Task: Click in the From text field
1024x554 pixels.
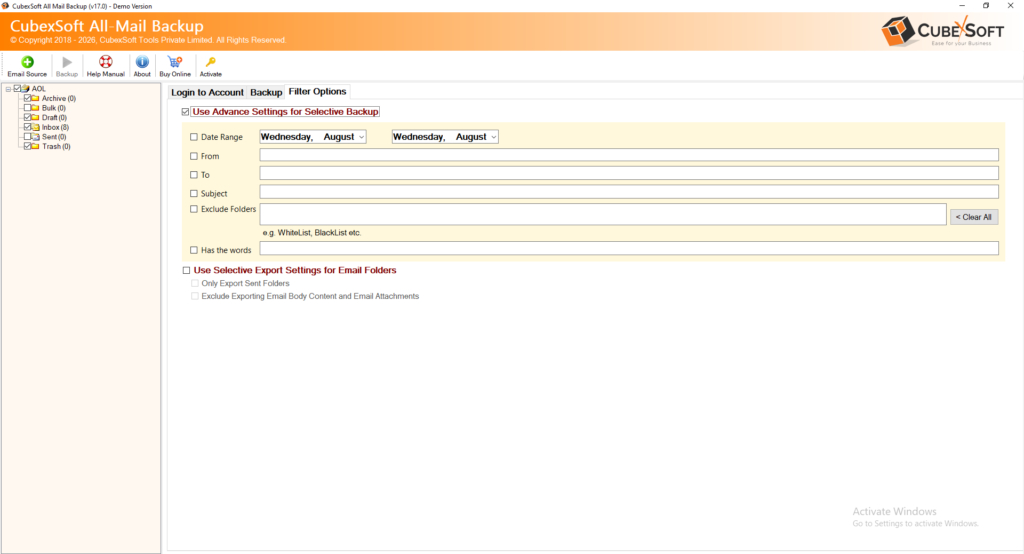Action: tap(629, 155)
